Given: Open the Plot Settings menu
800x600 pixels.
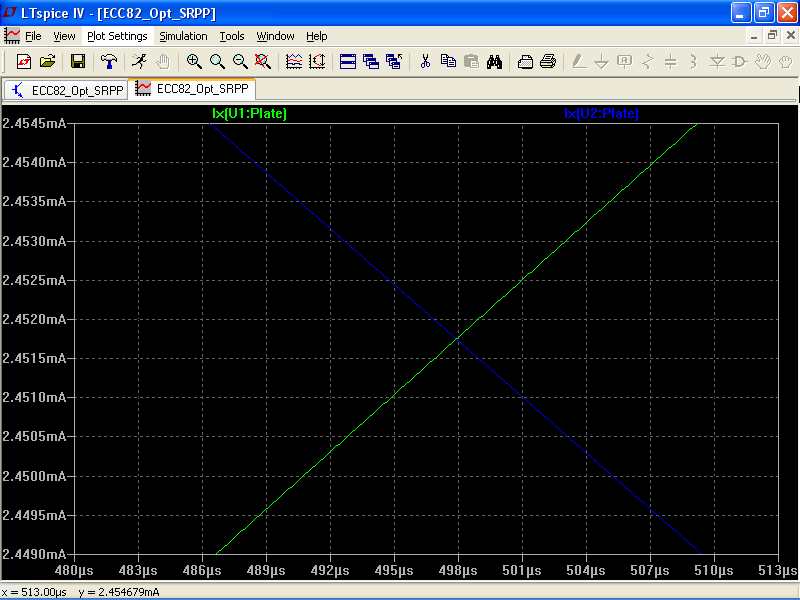Looking at the screenshot, I should point(117,36).
